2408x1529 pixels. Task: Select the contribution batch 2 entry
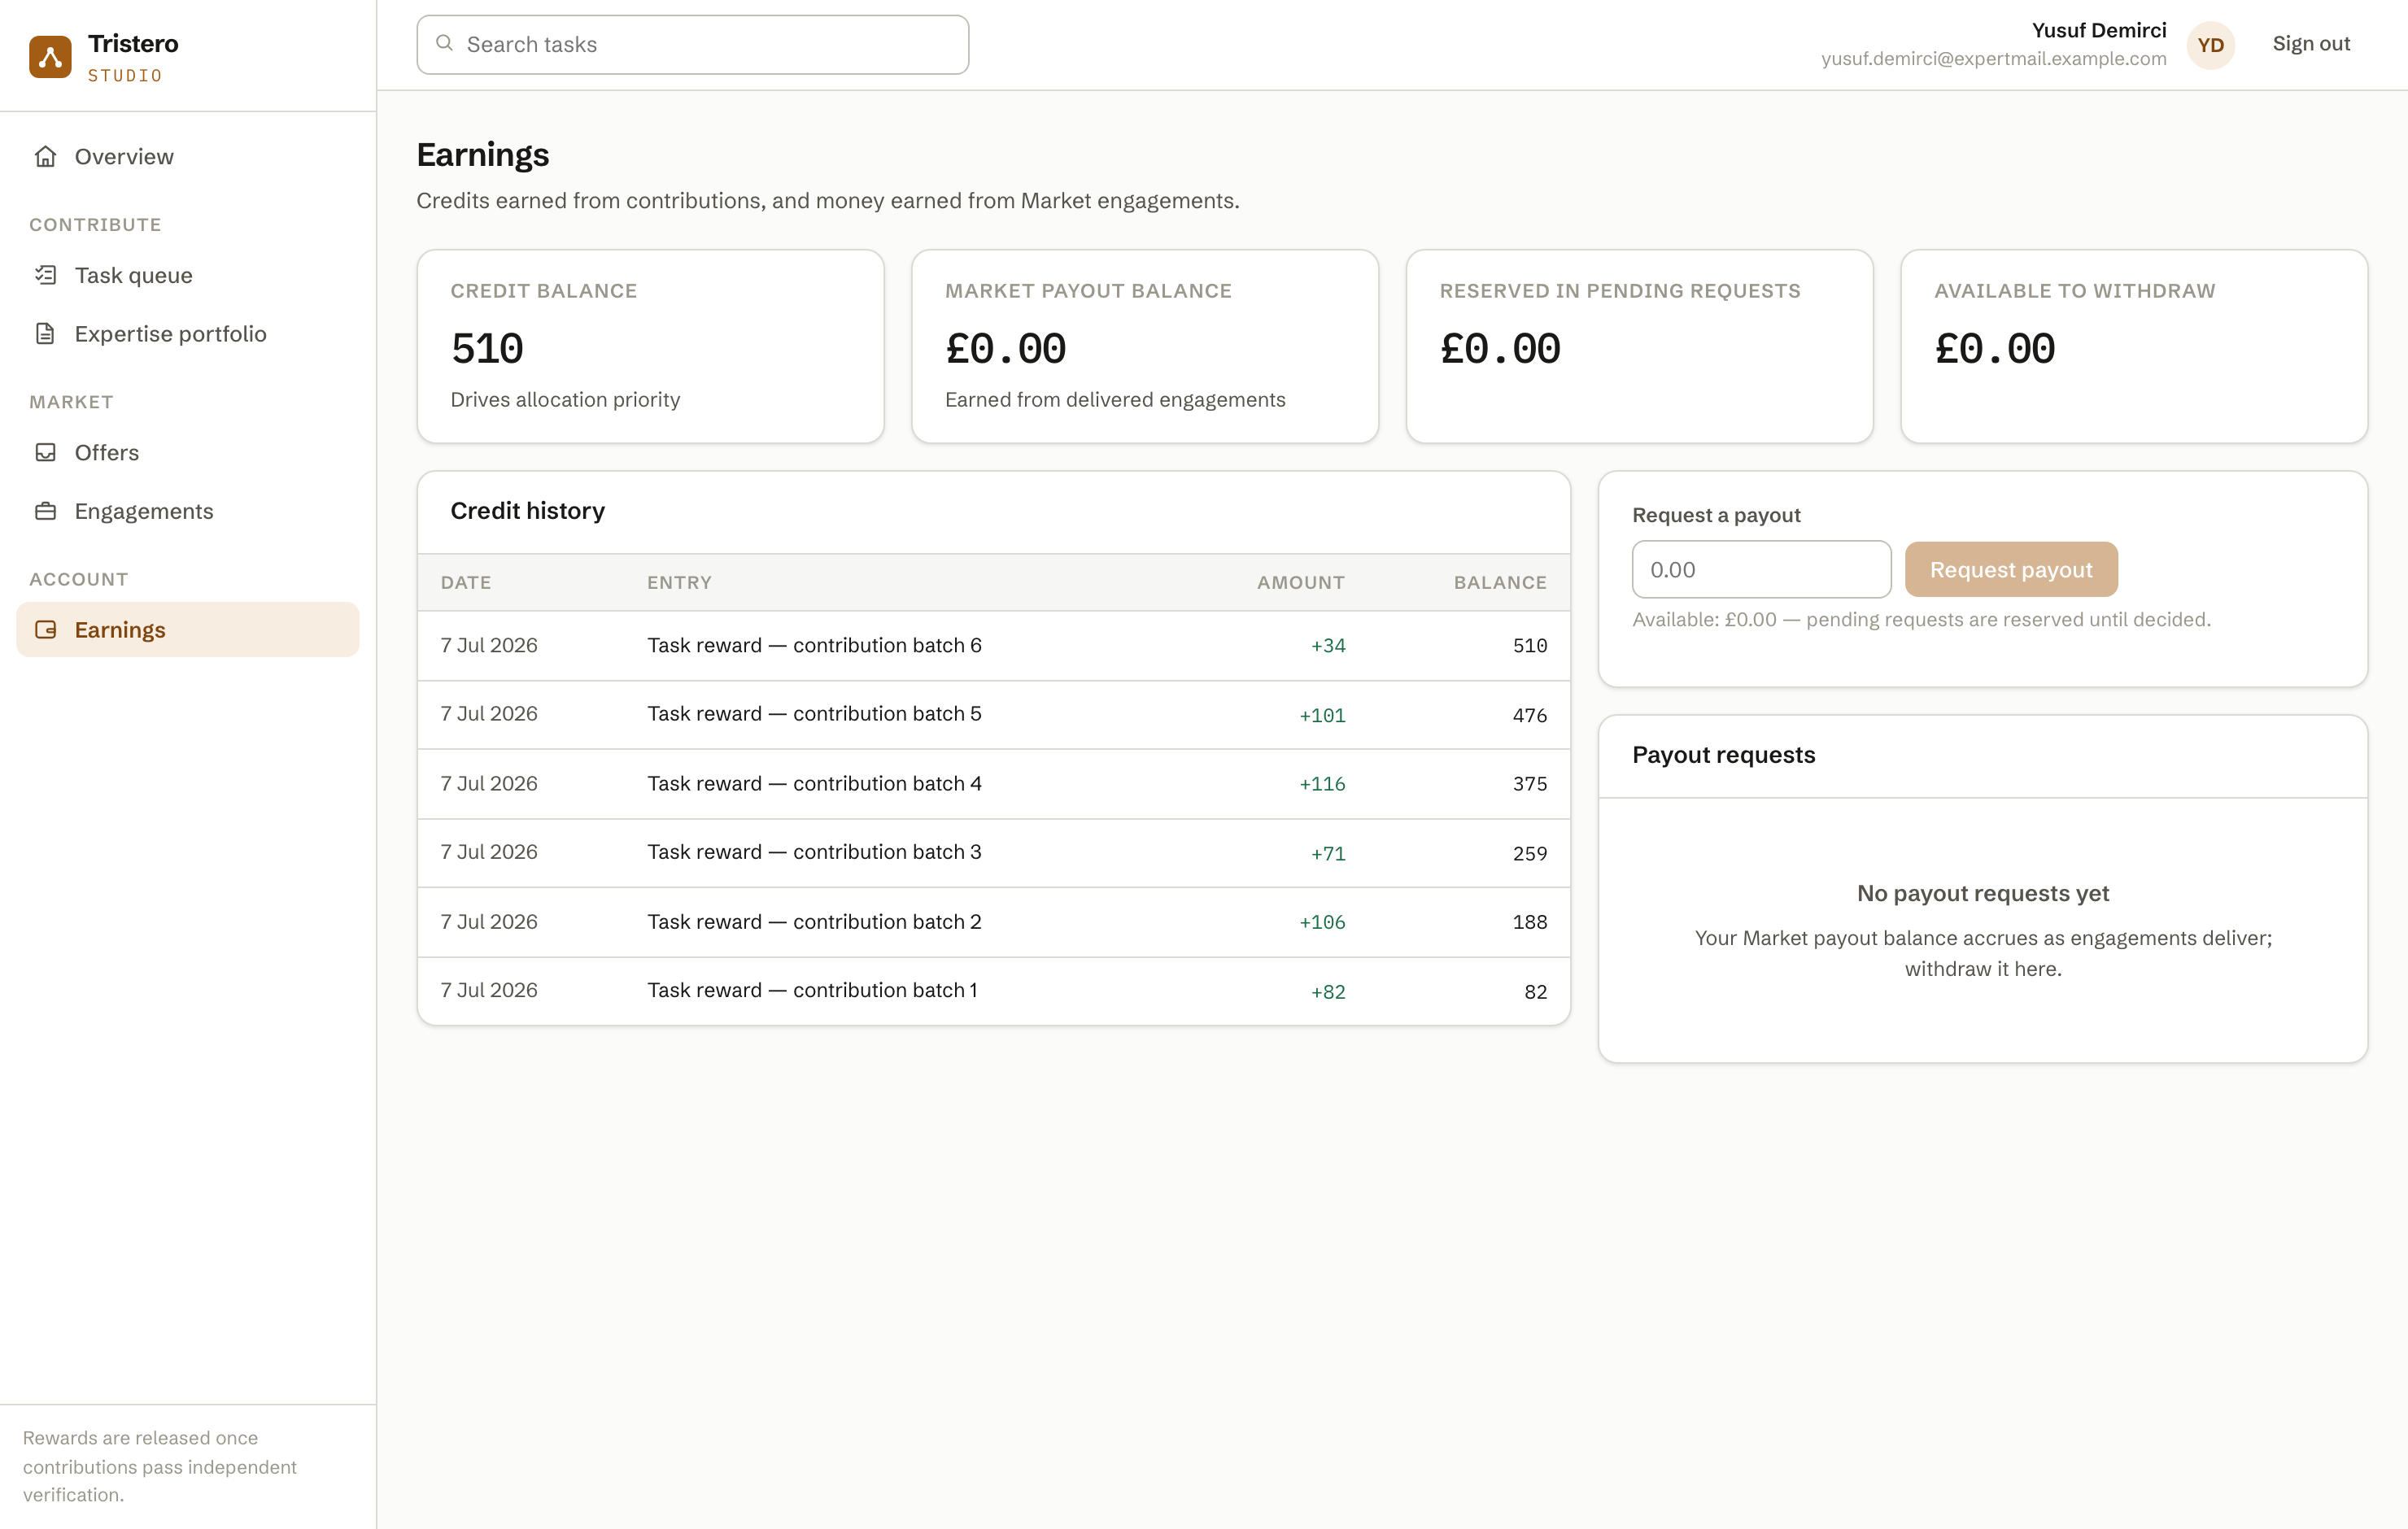click(993, 922)
